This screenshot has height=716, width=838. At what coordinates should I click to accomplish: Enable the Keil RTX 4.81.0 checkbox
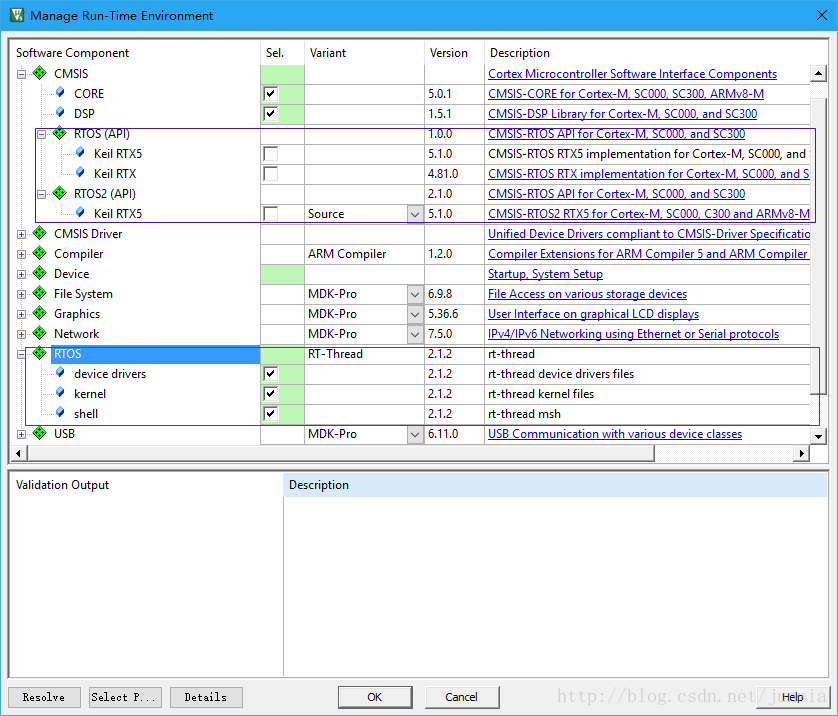pos(270,174)
